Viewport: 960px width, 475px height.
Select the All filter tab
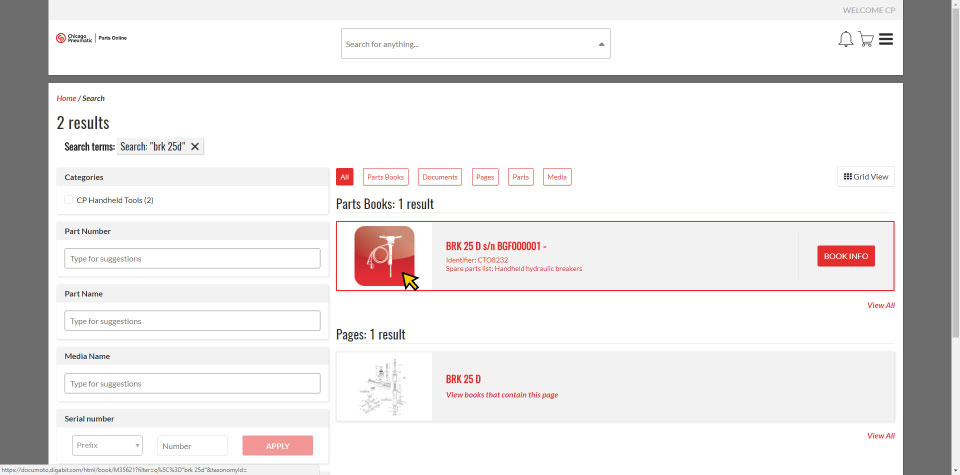coord(345,177)
